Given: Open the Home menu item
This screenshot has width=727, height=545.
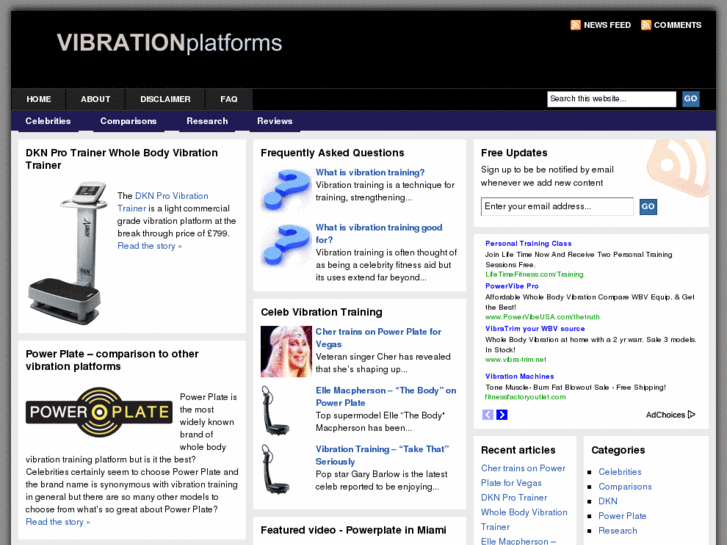Looking at the screenshot, I should [38, 99].
